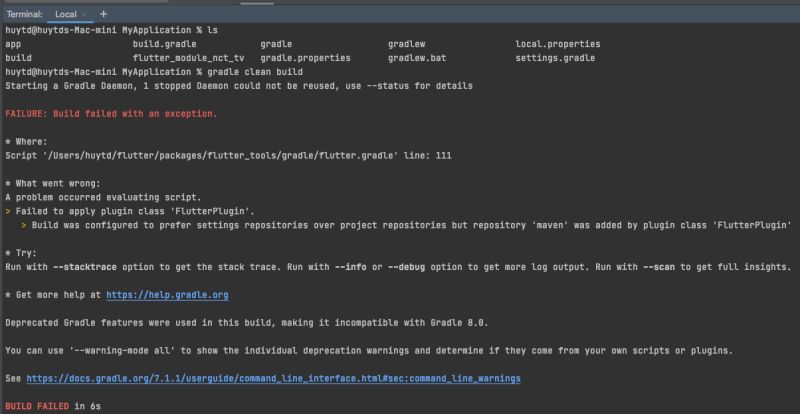This screenshot has width=800, height=414.
Task: Click the '--warning-mode all' message line
Action: (369, 351)
